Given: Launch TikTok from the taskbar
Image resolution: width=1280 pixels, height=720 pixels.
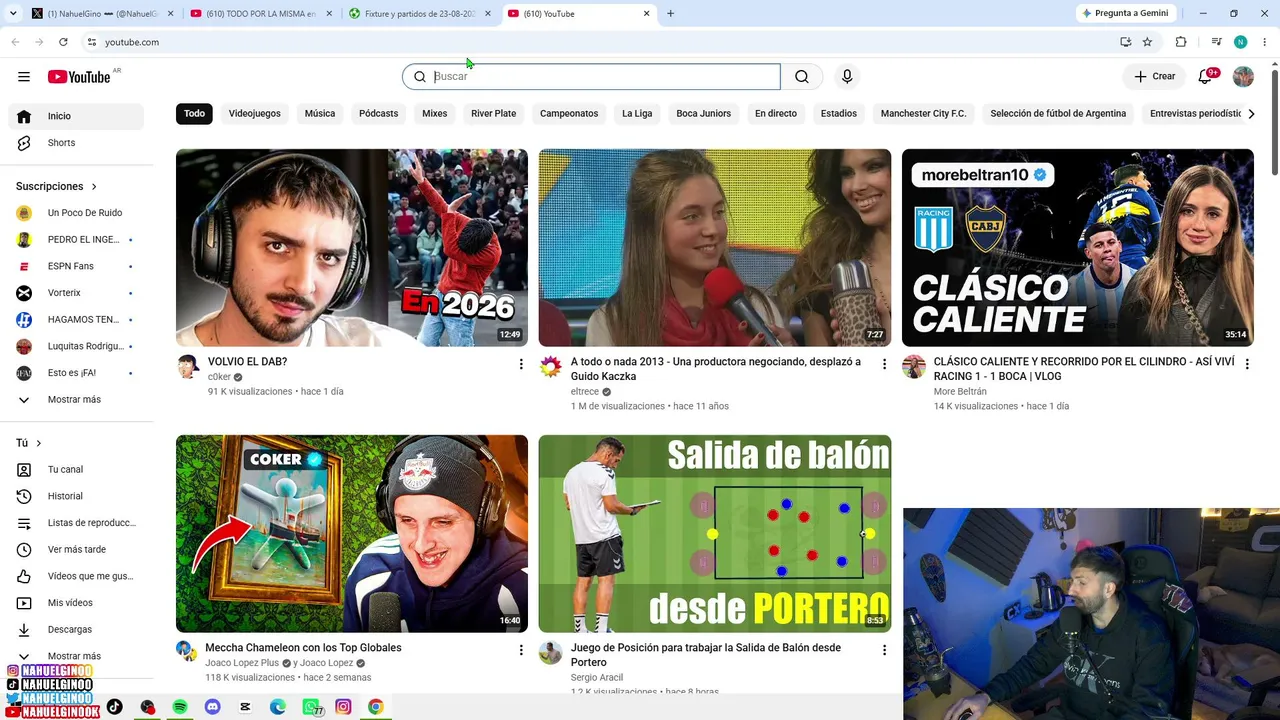Looking at the screenshot, I should point(115,707).
